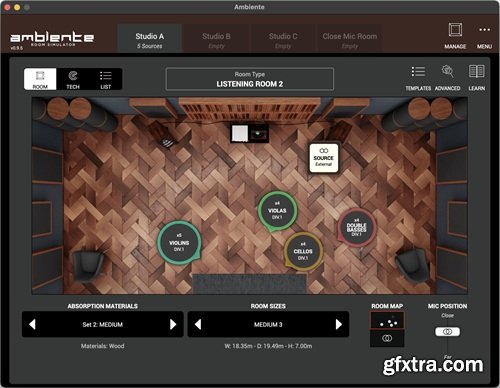Open the Learn book icon
This screenshot has width=500, height=388.
pos(477,78)
